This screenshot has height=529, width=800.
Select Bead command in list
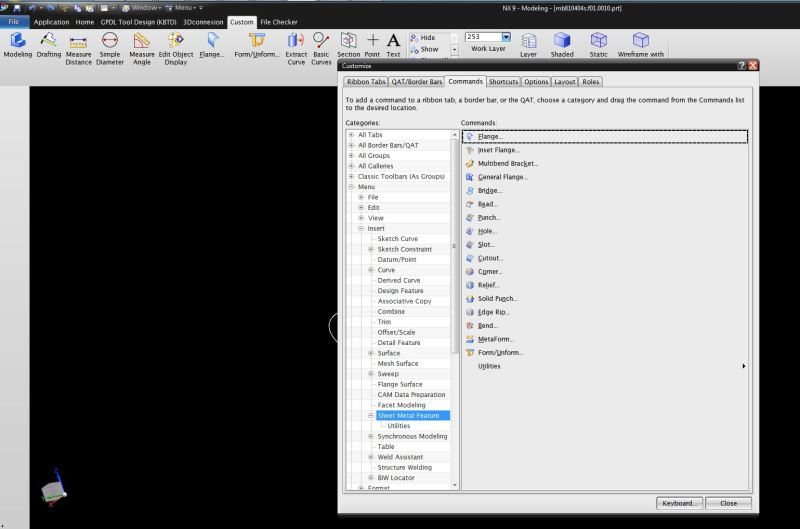pyautogui.click(x=482, y=204)
